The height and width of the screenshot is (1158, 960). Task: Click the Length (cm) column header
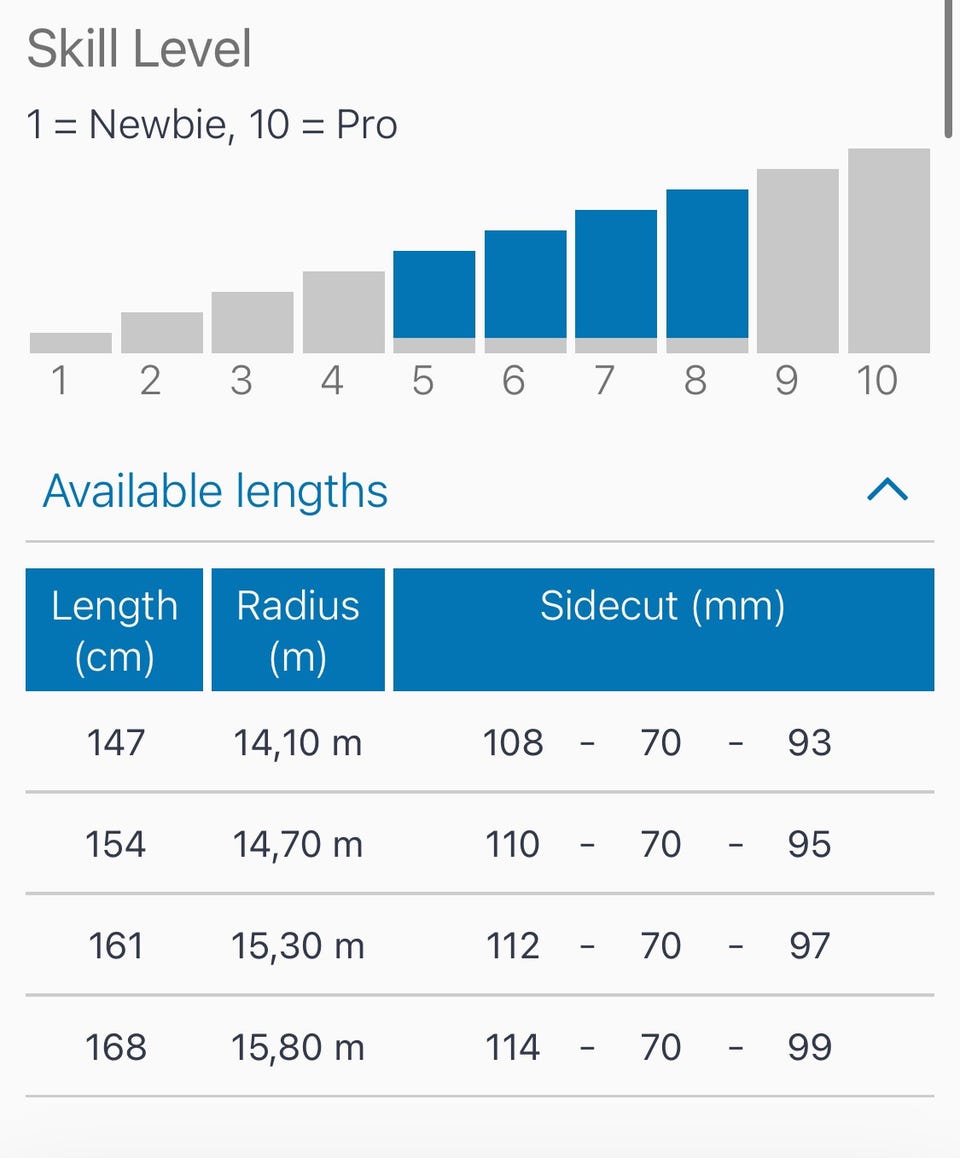click(114, 630)
